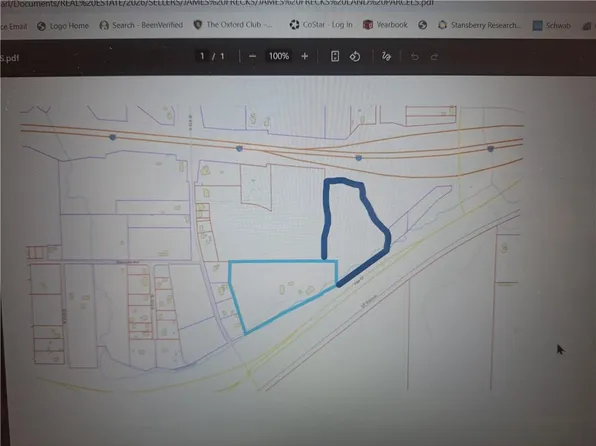Click the fit to page icon
Image resolution: width=596 pixels, height=446 pixels.
coord(335,57)
